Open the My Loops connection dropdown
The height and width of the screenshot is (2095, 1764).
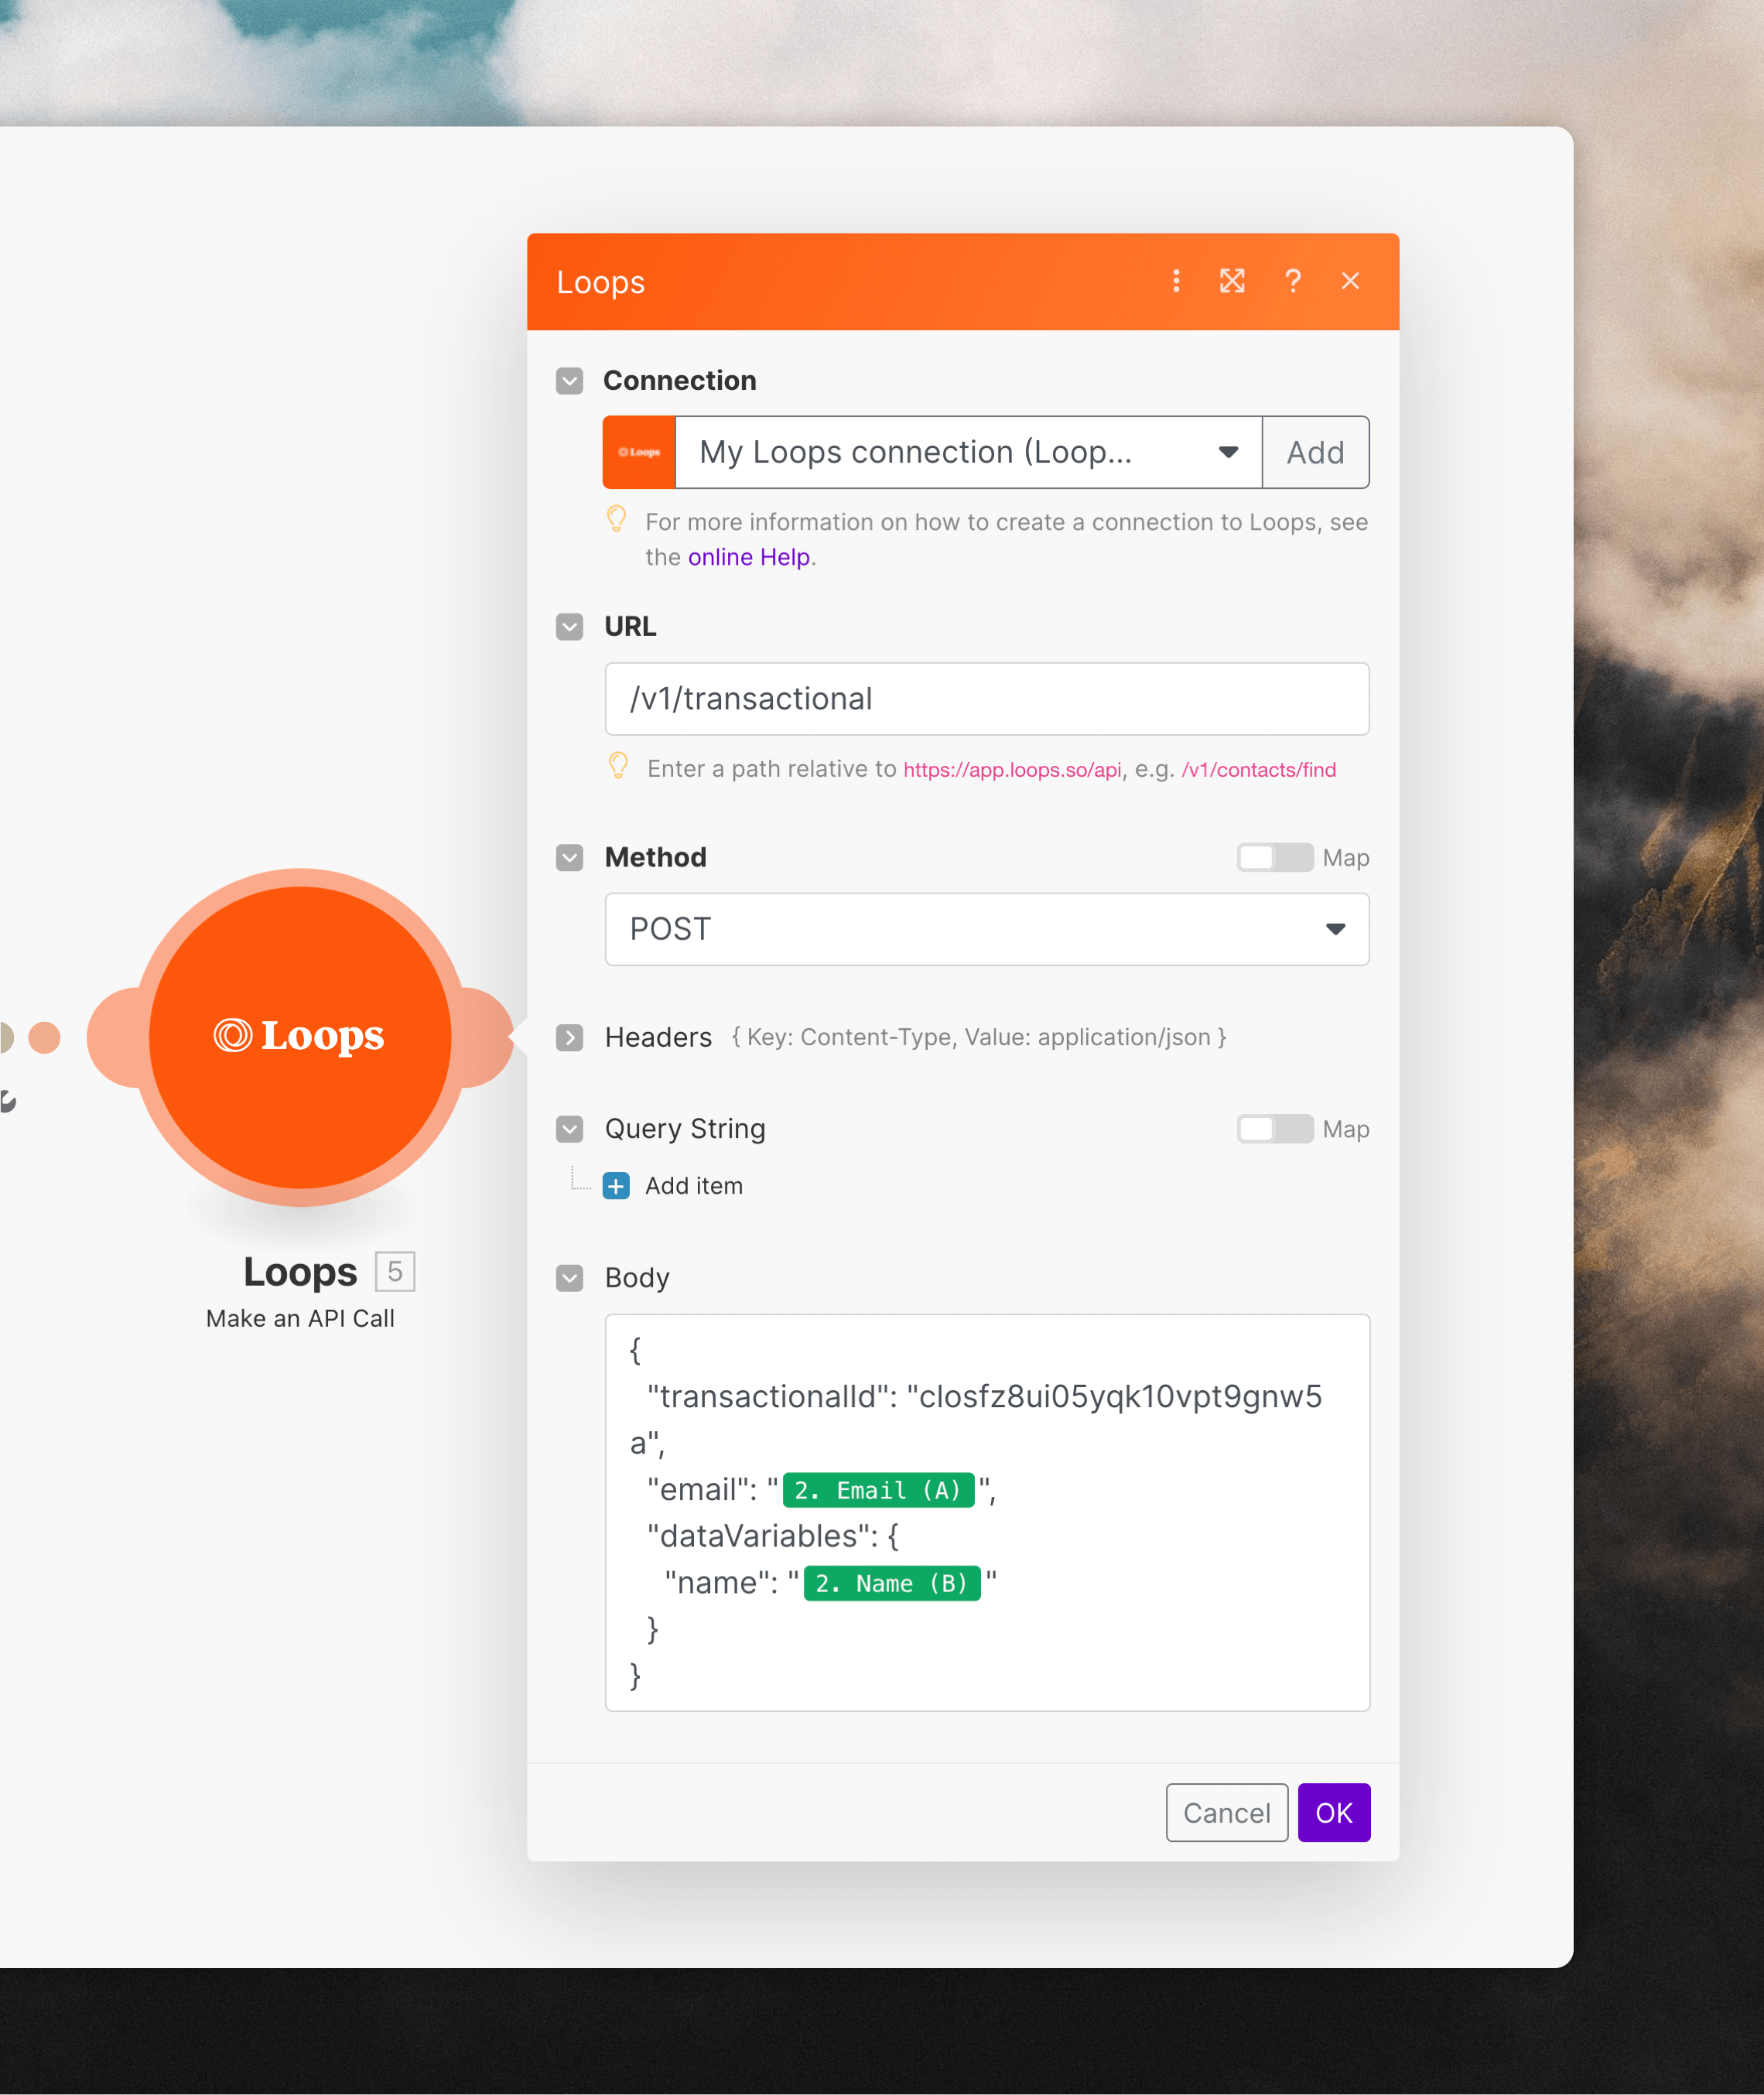click(x=968, y=452)
